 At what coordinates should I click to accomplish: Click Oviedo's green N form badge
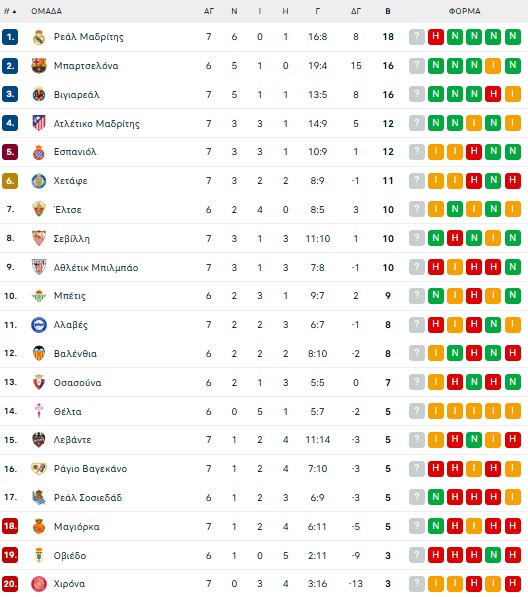click(x=493, y=555)
